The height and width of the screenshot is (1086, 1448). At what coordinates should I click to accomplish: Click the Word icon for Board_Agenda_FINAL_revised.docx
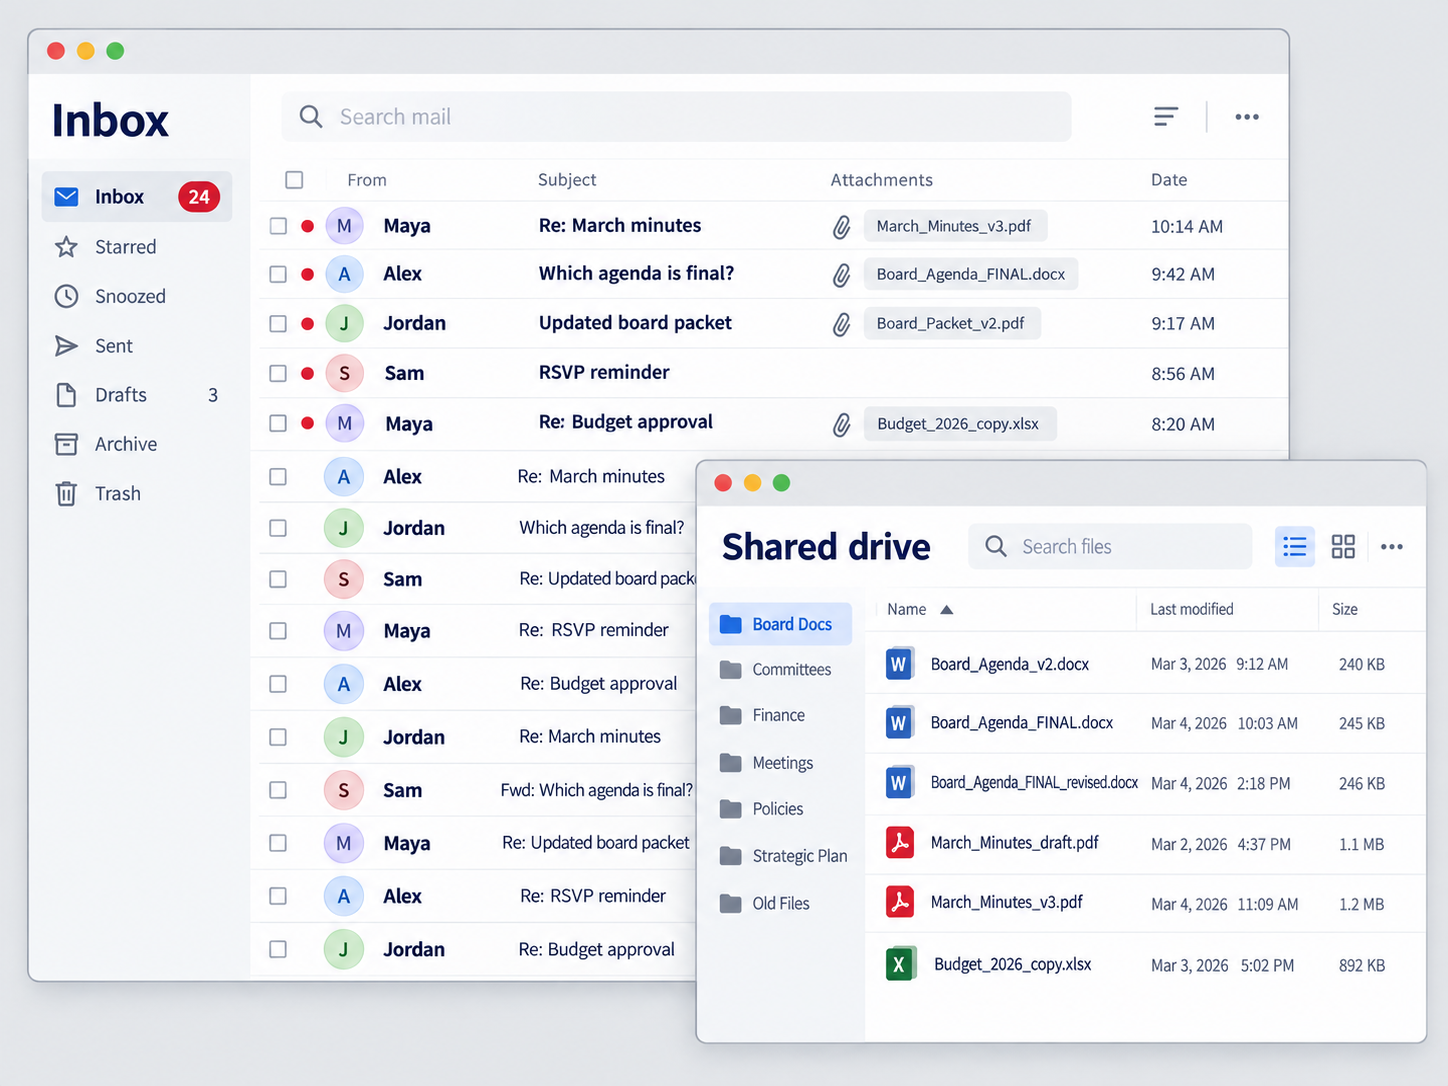[x=899, y=783]
